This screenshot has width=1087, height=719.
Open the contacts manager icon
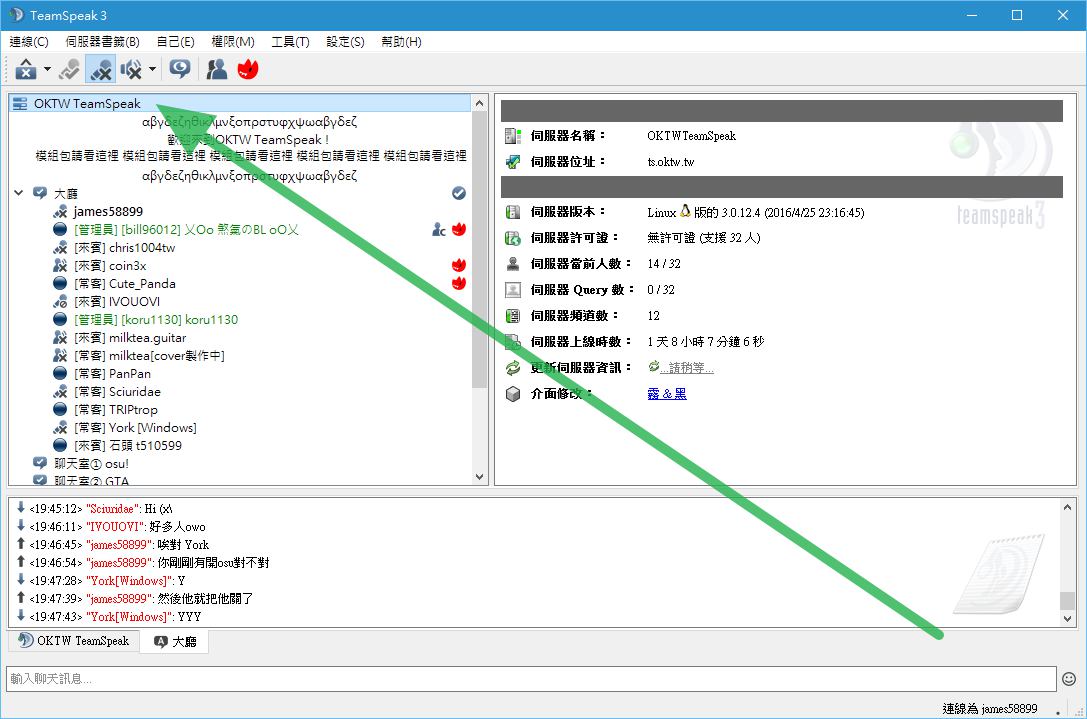tap(217, 69)
